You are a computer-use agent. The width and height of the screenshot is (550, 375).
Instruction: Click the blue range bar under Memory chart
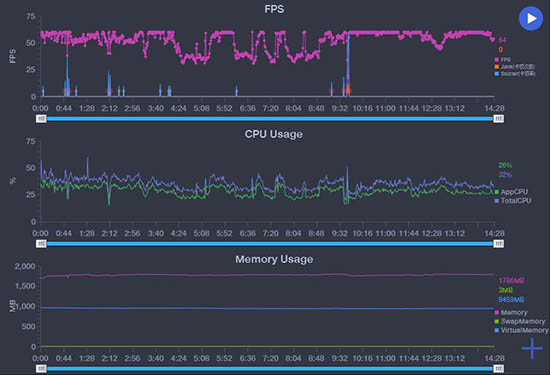[x=270, y=369]
